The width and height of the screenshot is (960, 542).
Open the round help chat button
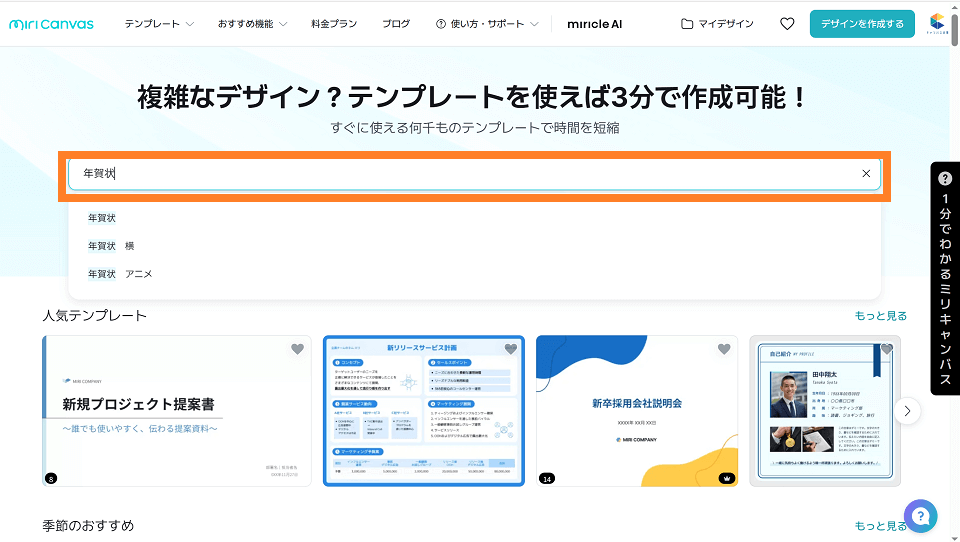click(x=920, y=516)
